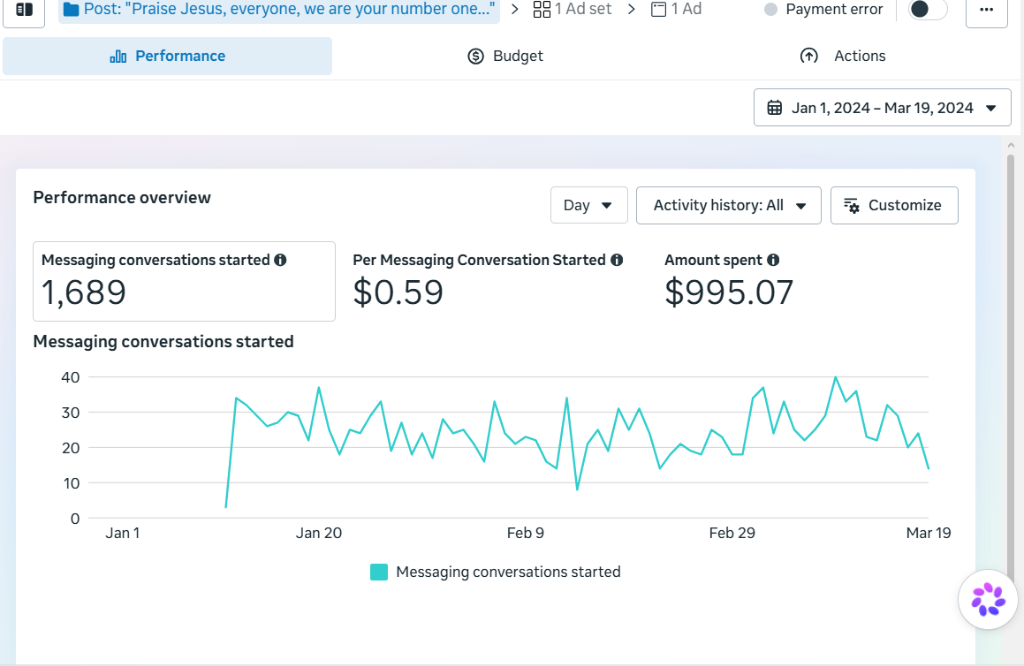Click the breadcrumb chevron before 1 Ad
The width and height of the screenshot is (1024, 666).
(x=631, y=9)
